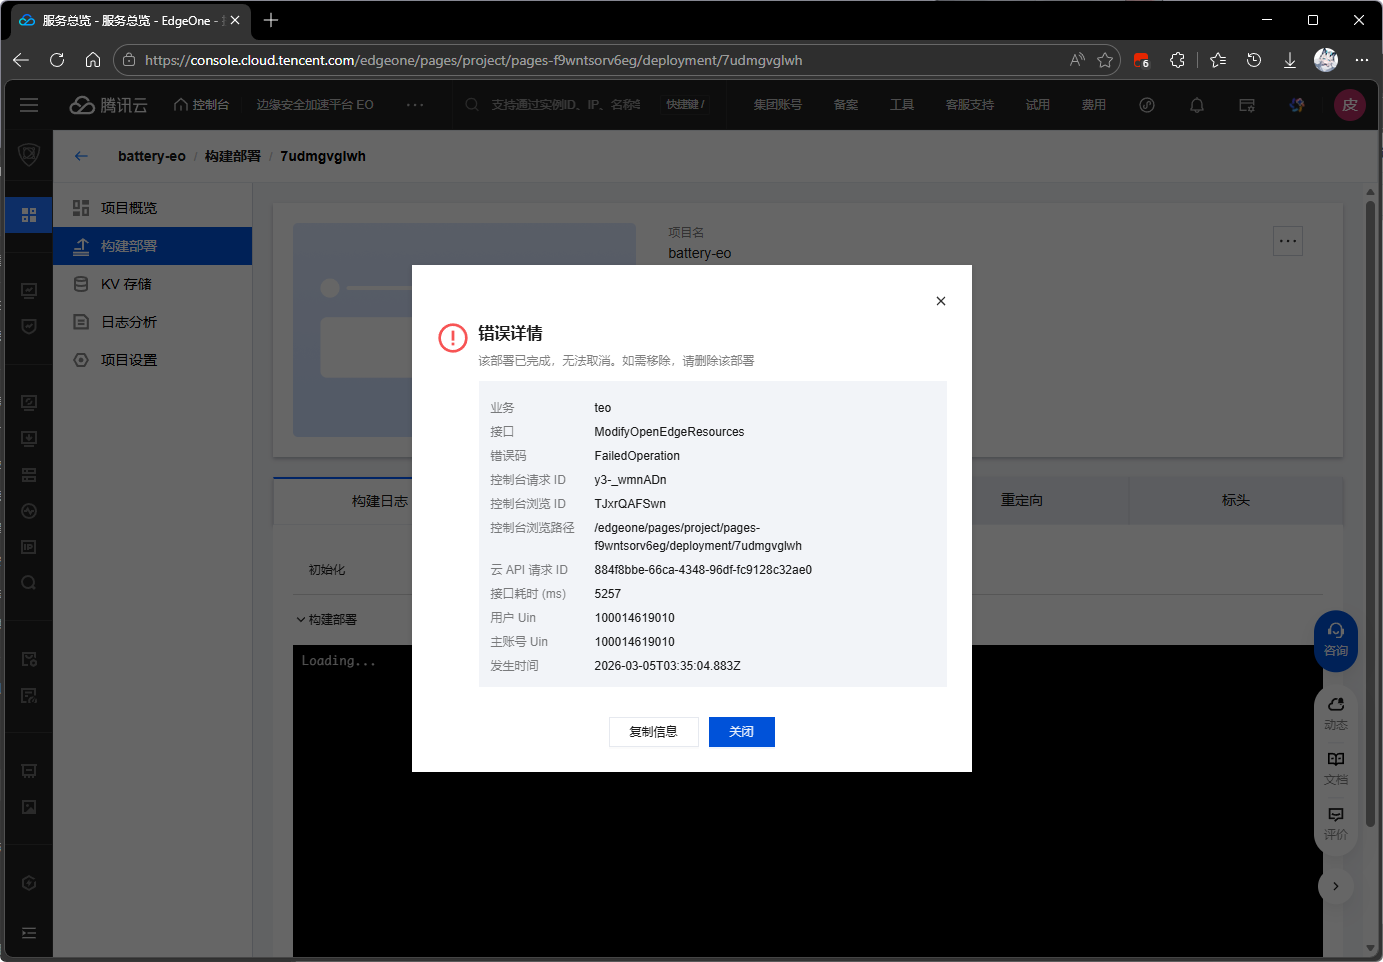Screen dimensions: 1383x962
Task: Click the compass icon in the top navigation
Action: (1146, 104)
